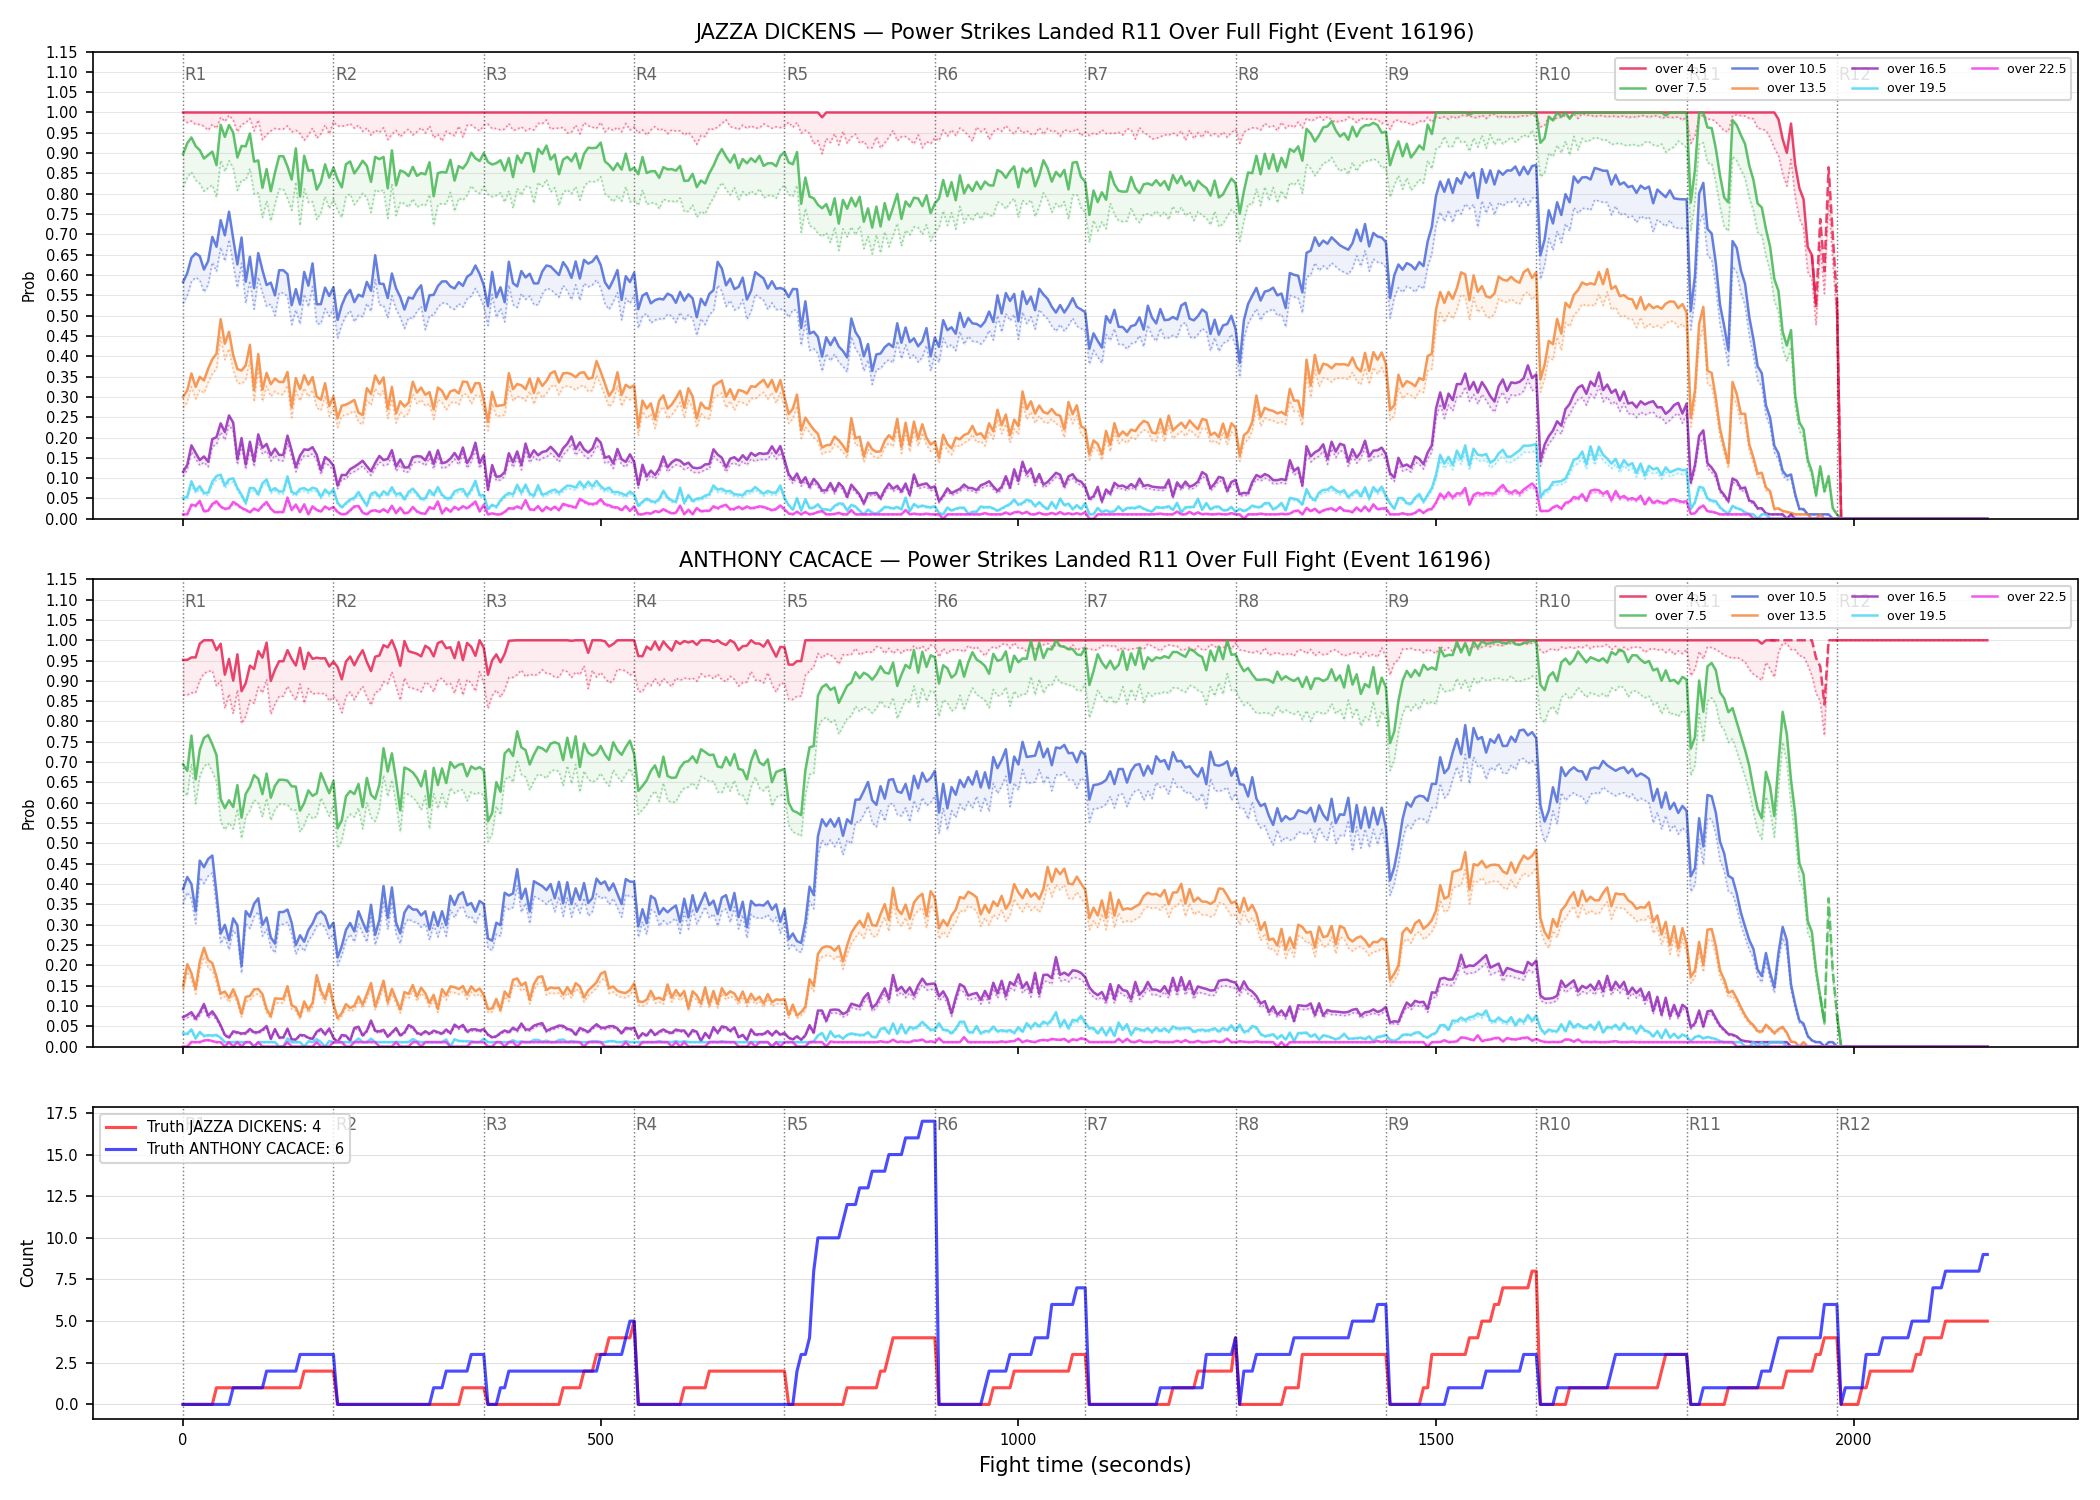Click 'Prob' axis label of Dickens chart
The height and width of the screenshot is (1500, 2100).
tap(28, 287)
